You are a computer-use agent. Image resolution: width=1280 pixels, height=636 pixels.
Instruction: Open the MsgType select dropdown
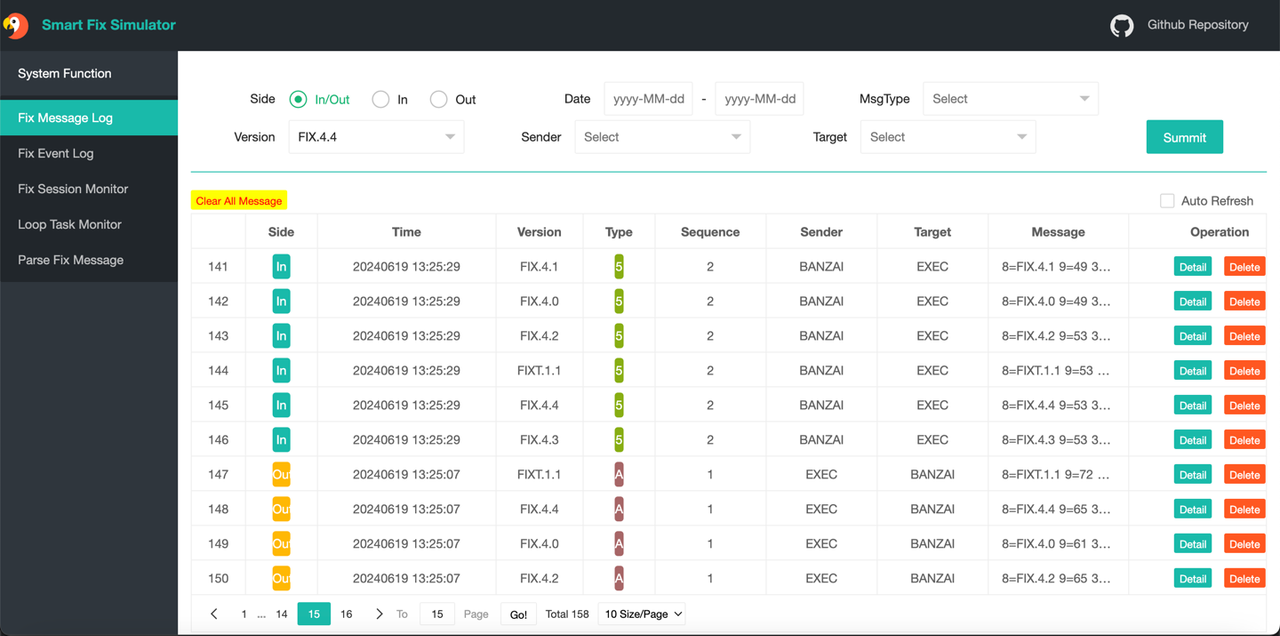[x=1010, y=99]
